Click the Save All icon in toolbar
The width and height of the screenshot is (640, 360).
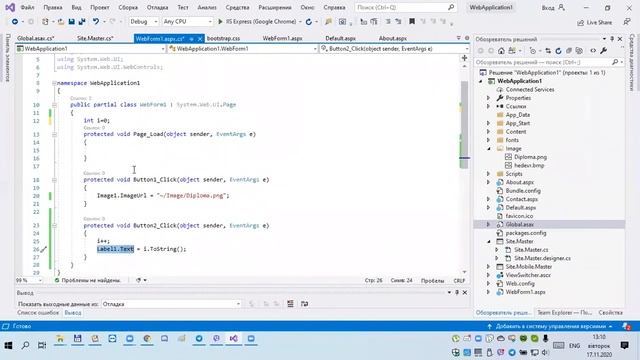[82, 22]
